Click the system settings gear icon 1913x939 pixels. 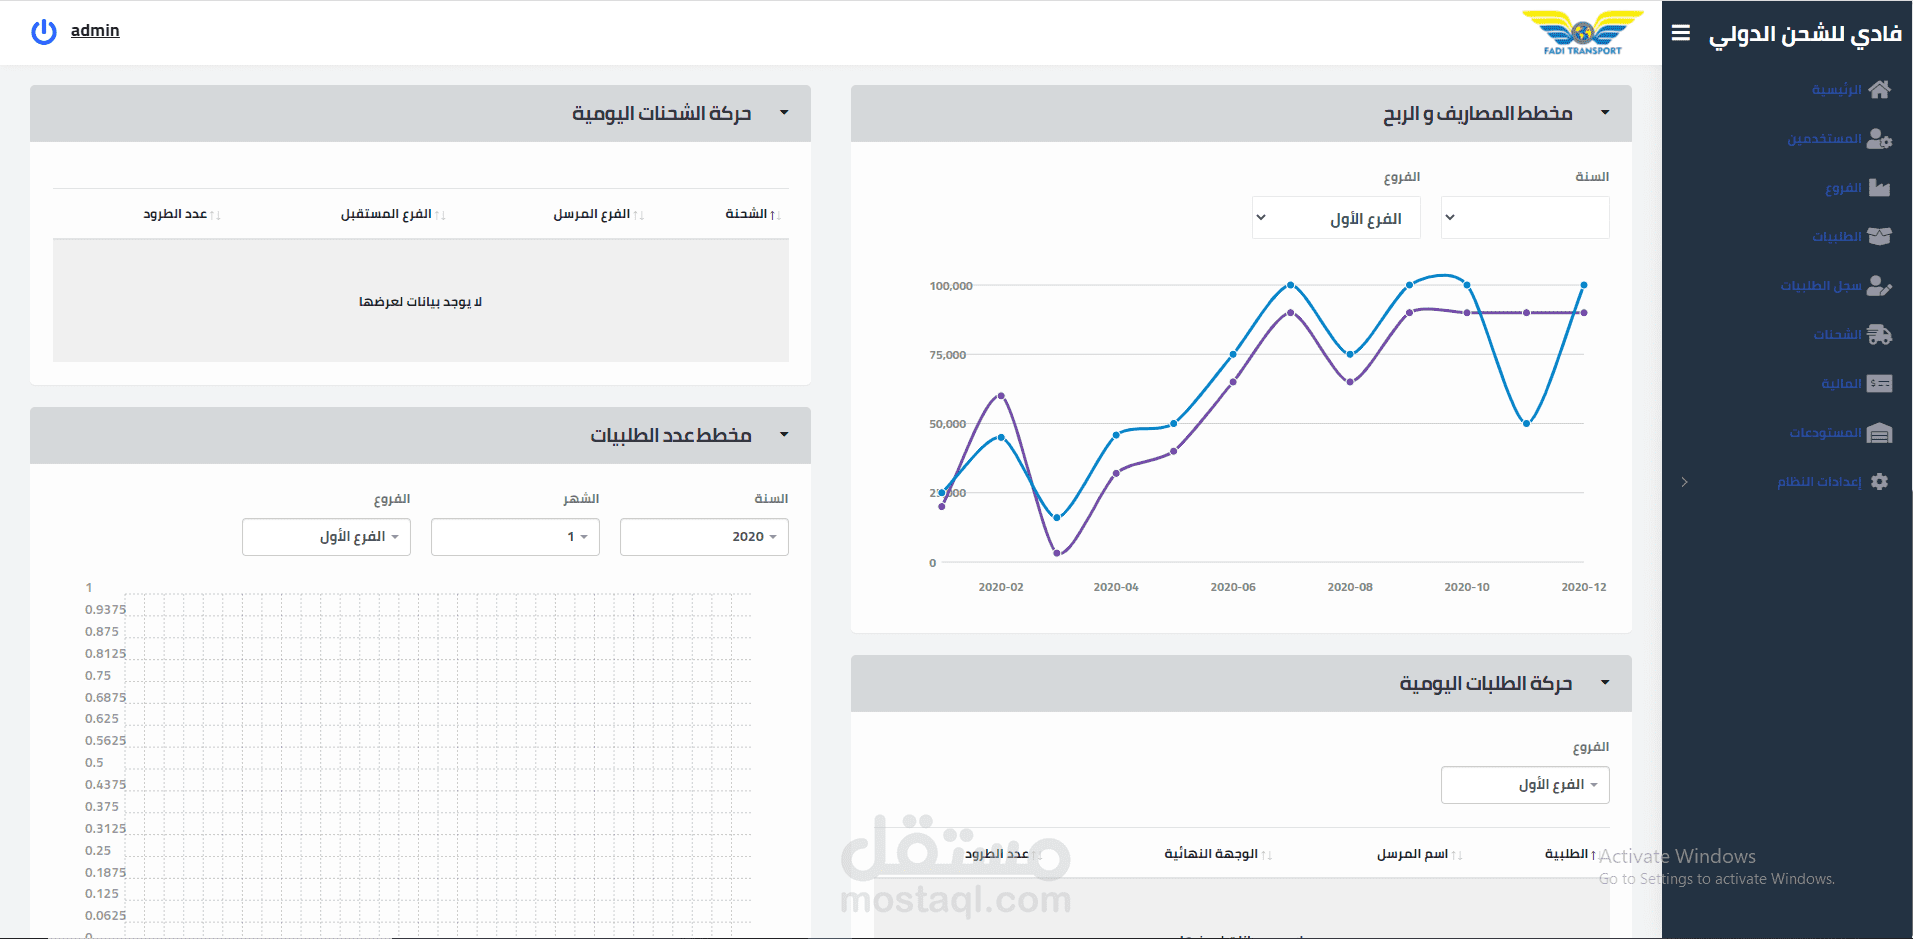(1880, 482)
